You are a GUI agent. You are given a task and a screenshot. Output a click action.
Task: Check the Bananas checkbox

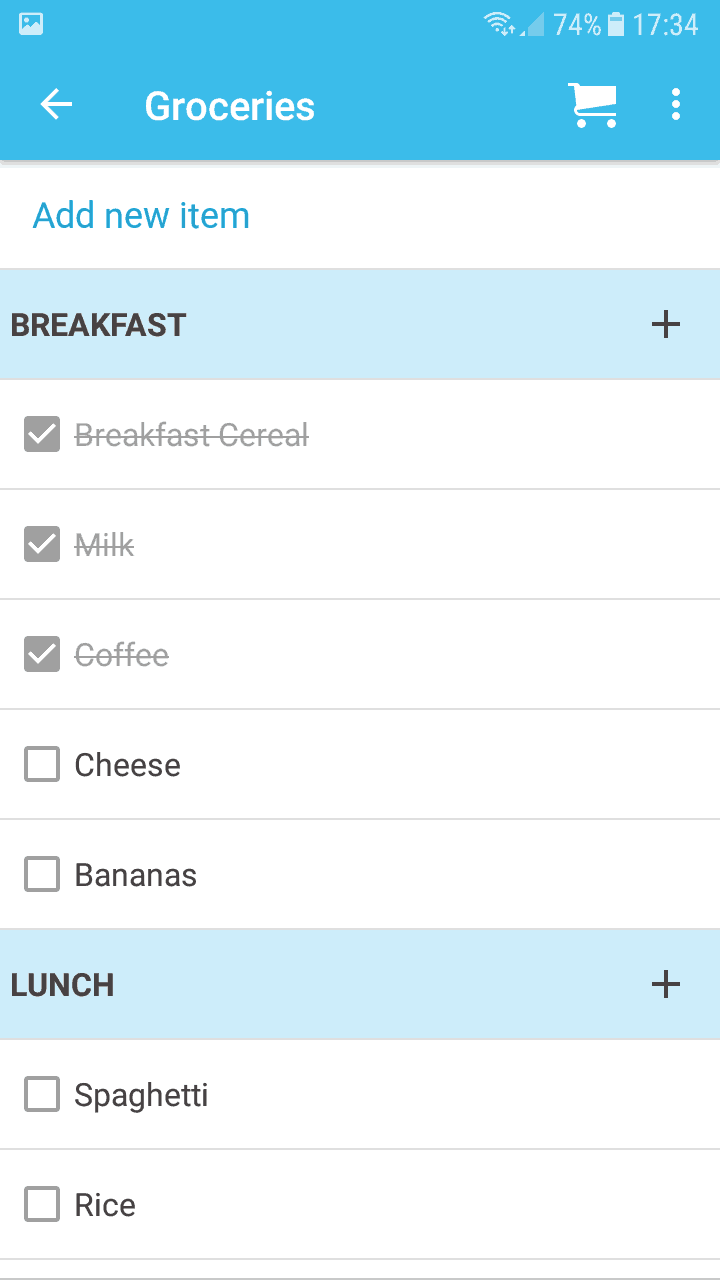pos(42,875)
